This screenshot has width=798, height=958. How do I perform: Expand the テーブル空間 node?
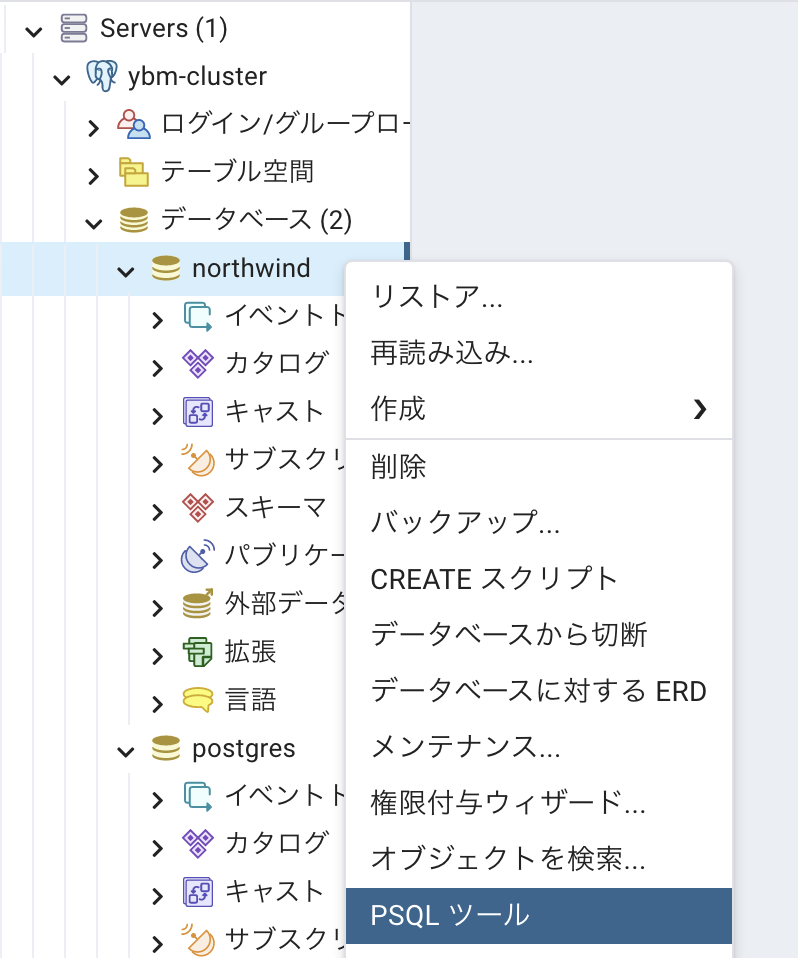click(x=93, y=176)
